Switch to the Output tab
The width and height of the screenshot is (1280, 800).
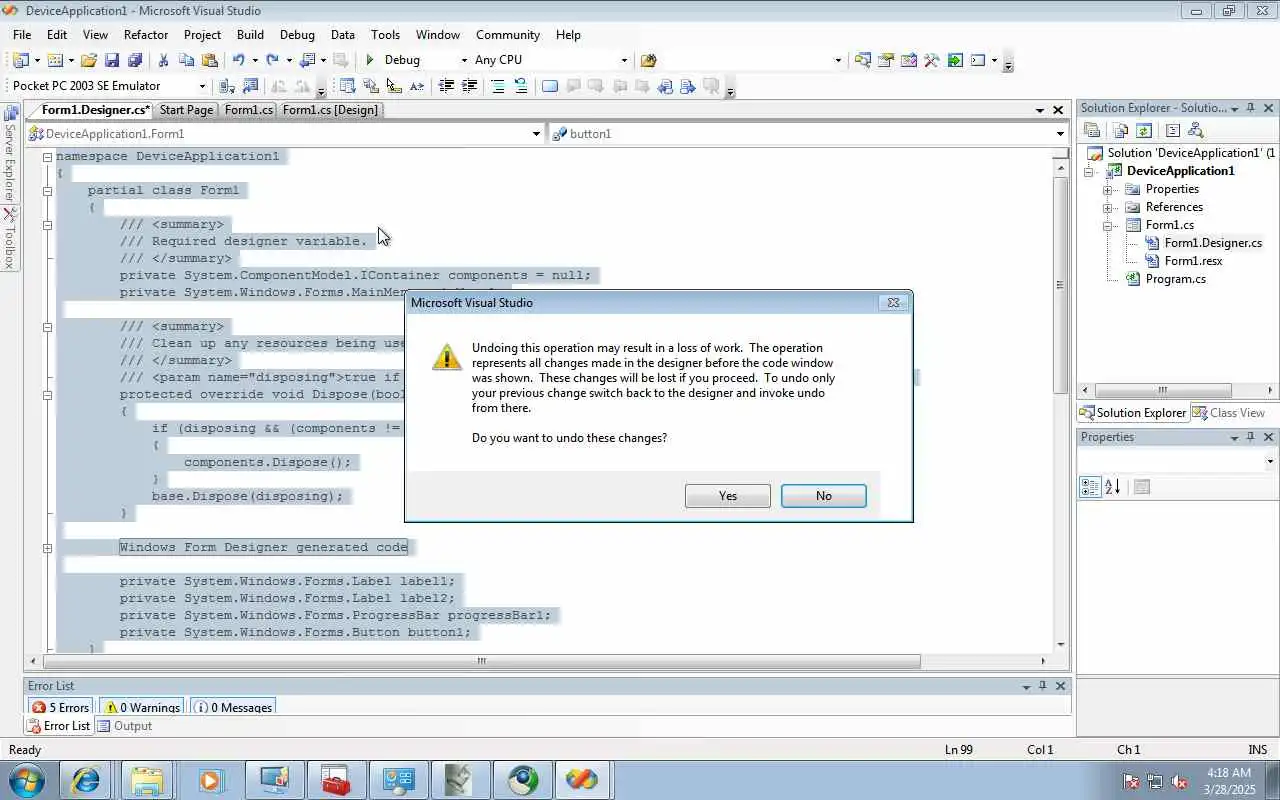[x=124, y=726]
